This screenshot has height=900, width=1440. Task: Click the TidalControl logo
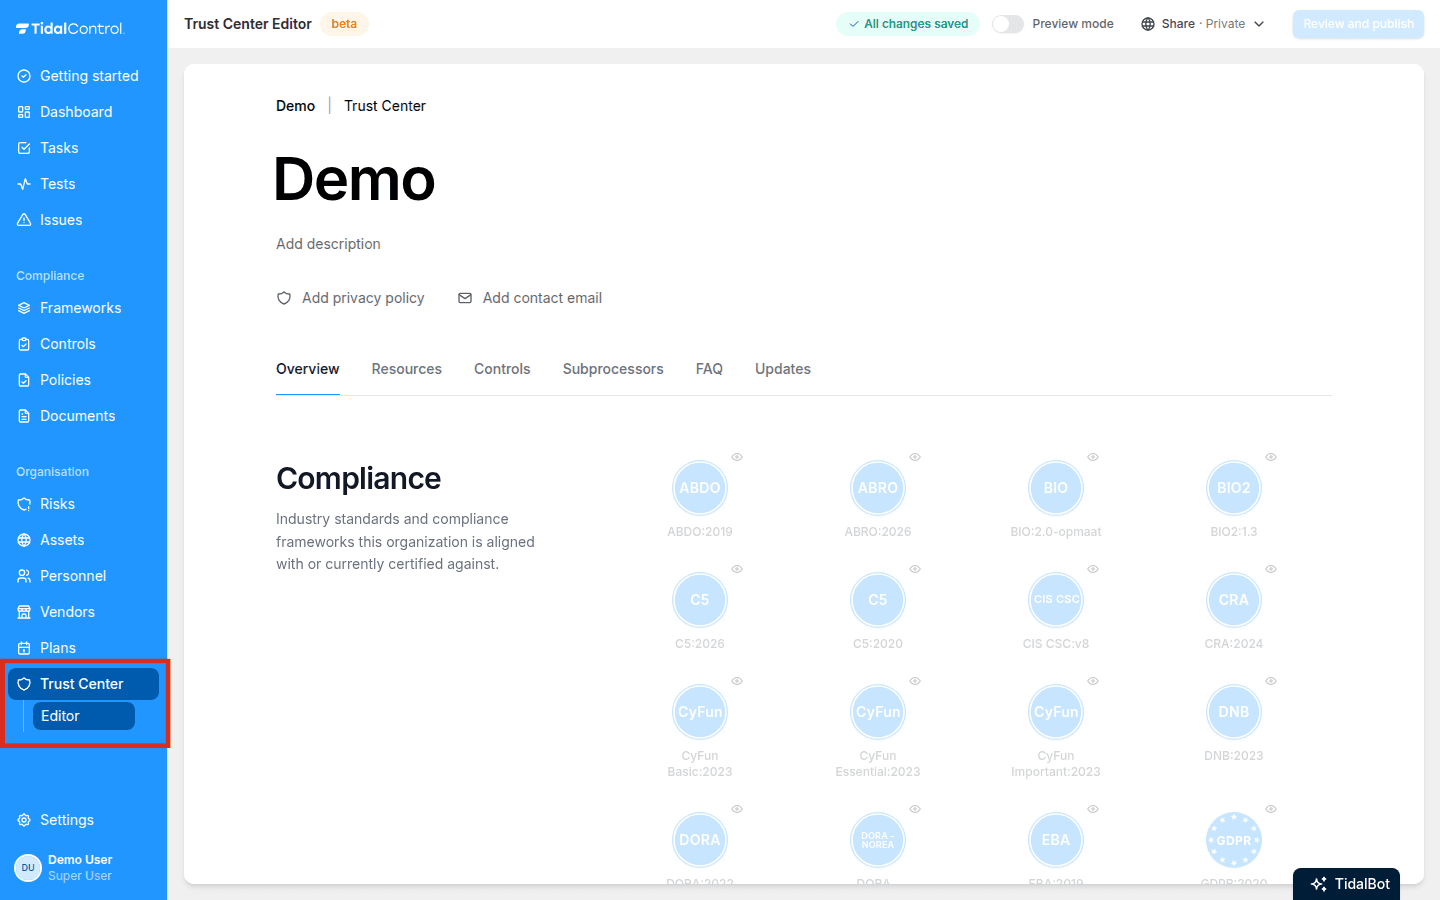coord(69,28)
